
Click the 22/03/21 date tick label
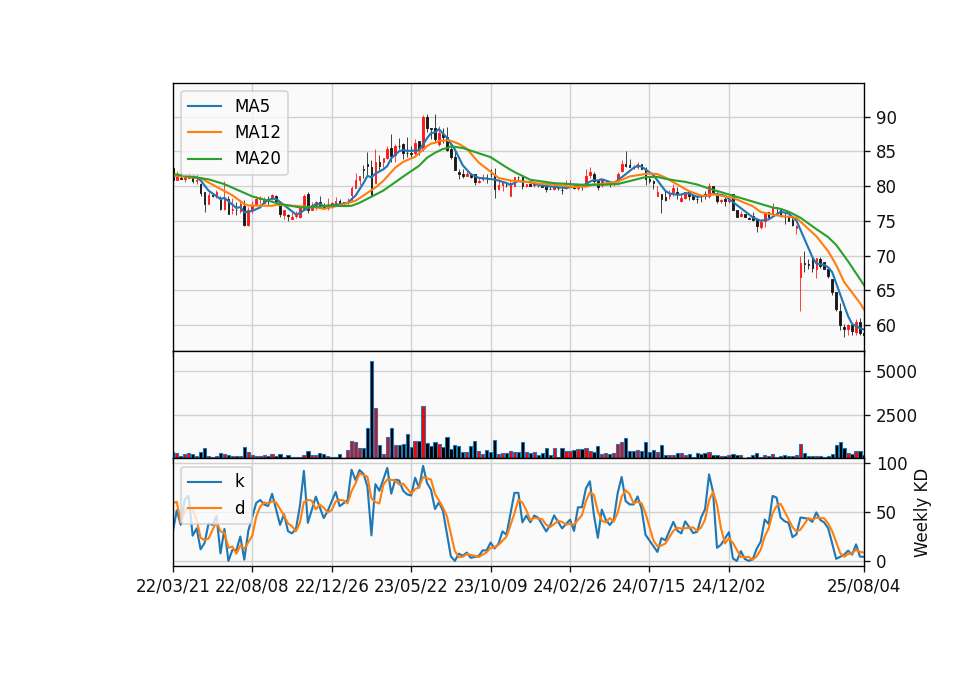173,586
